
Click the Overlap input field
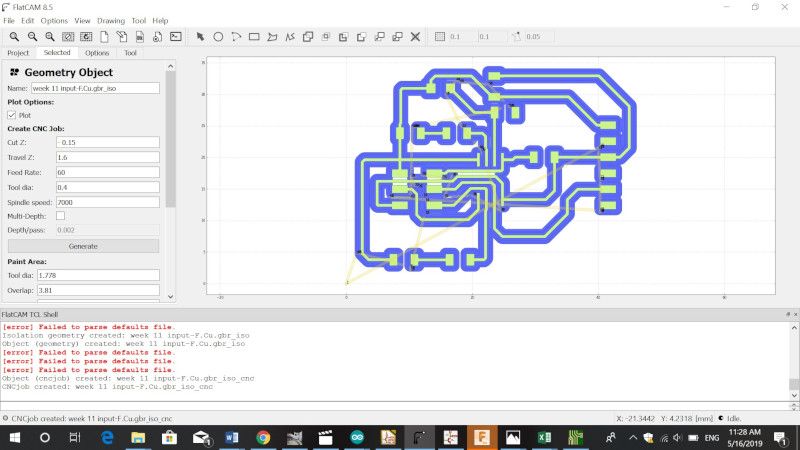(98, 290)
